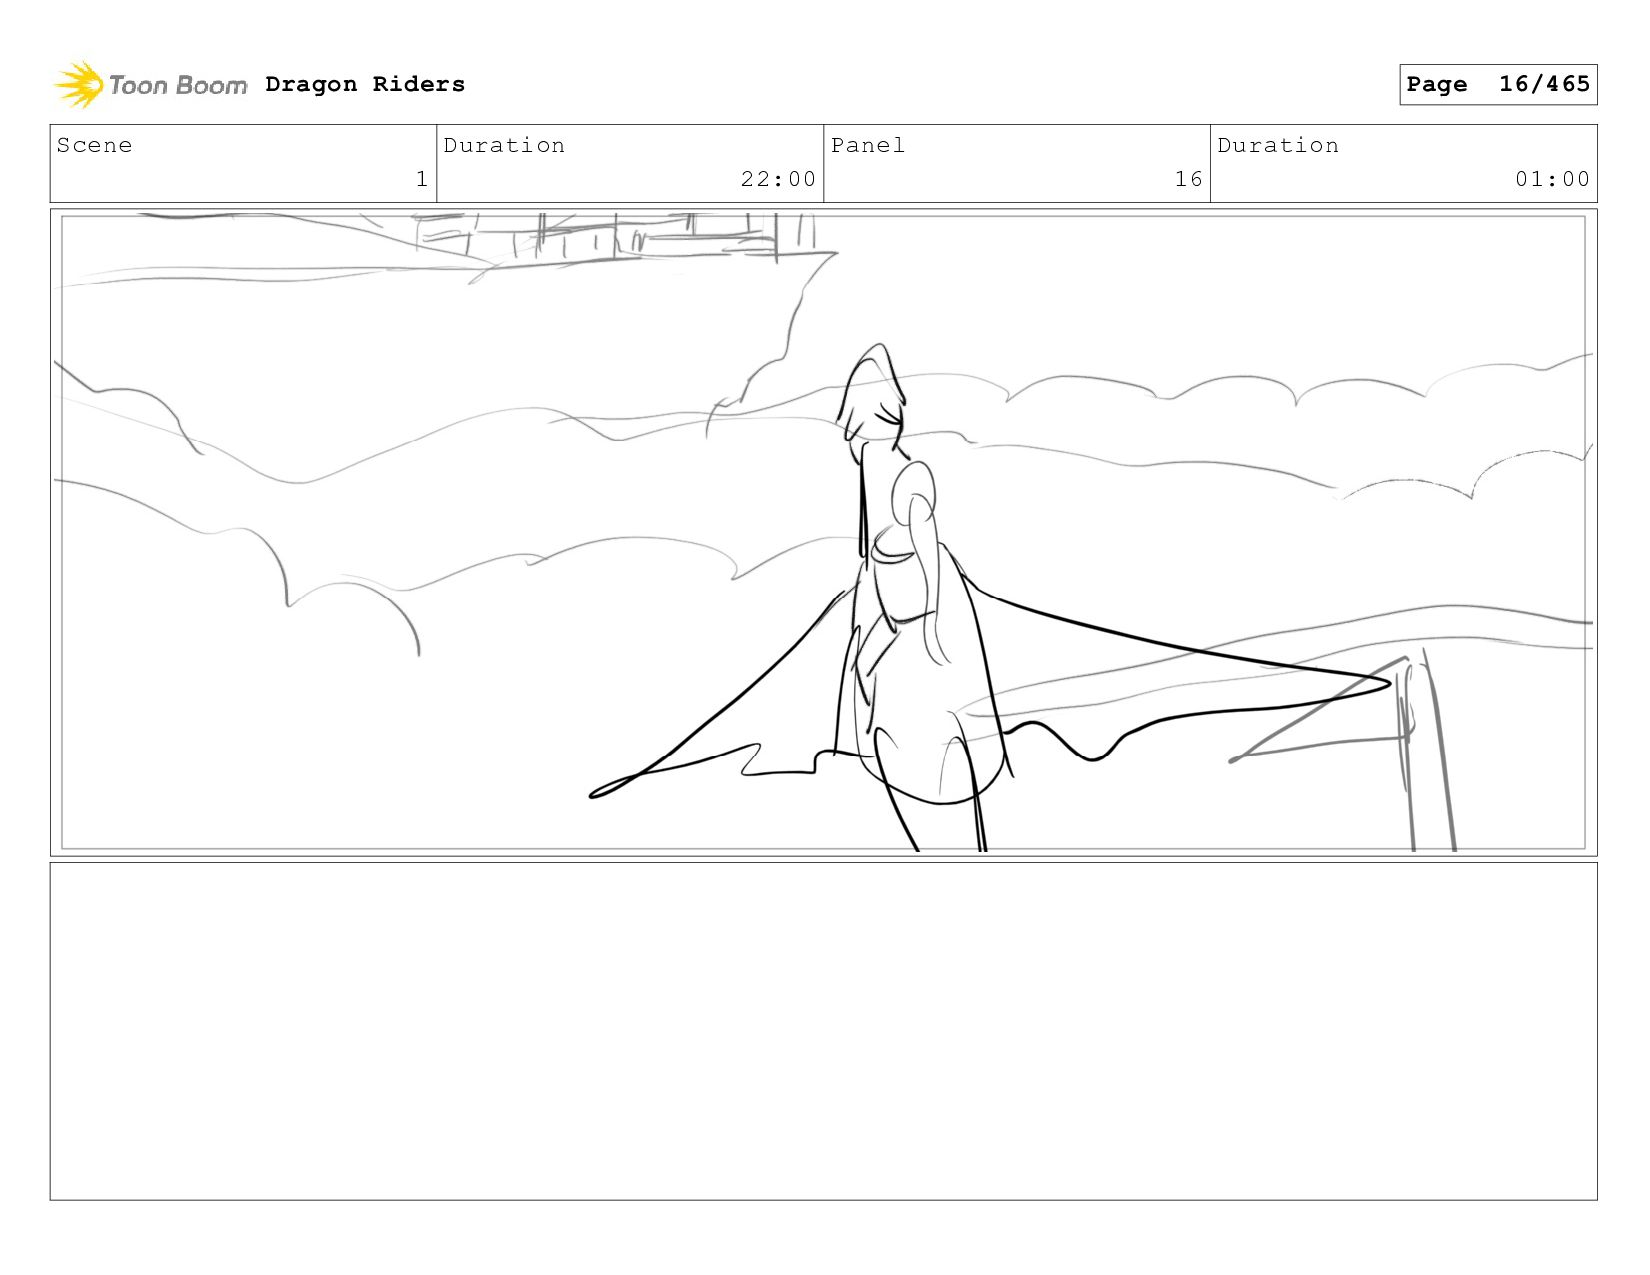Click the empty notes box below the panel
This screenshot has width=1650, height=1275.
click(823, 1031)
